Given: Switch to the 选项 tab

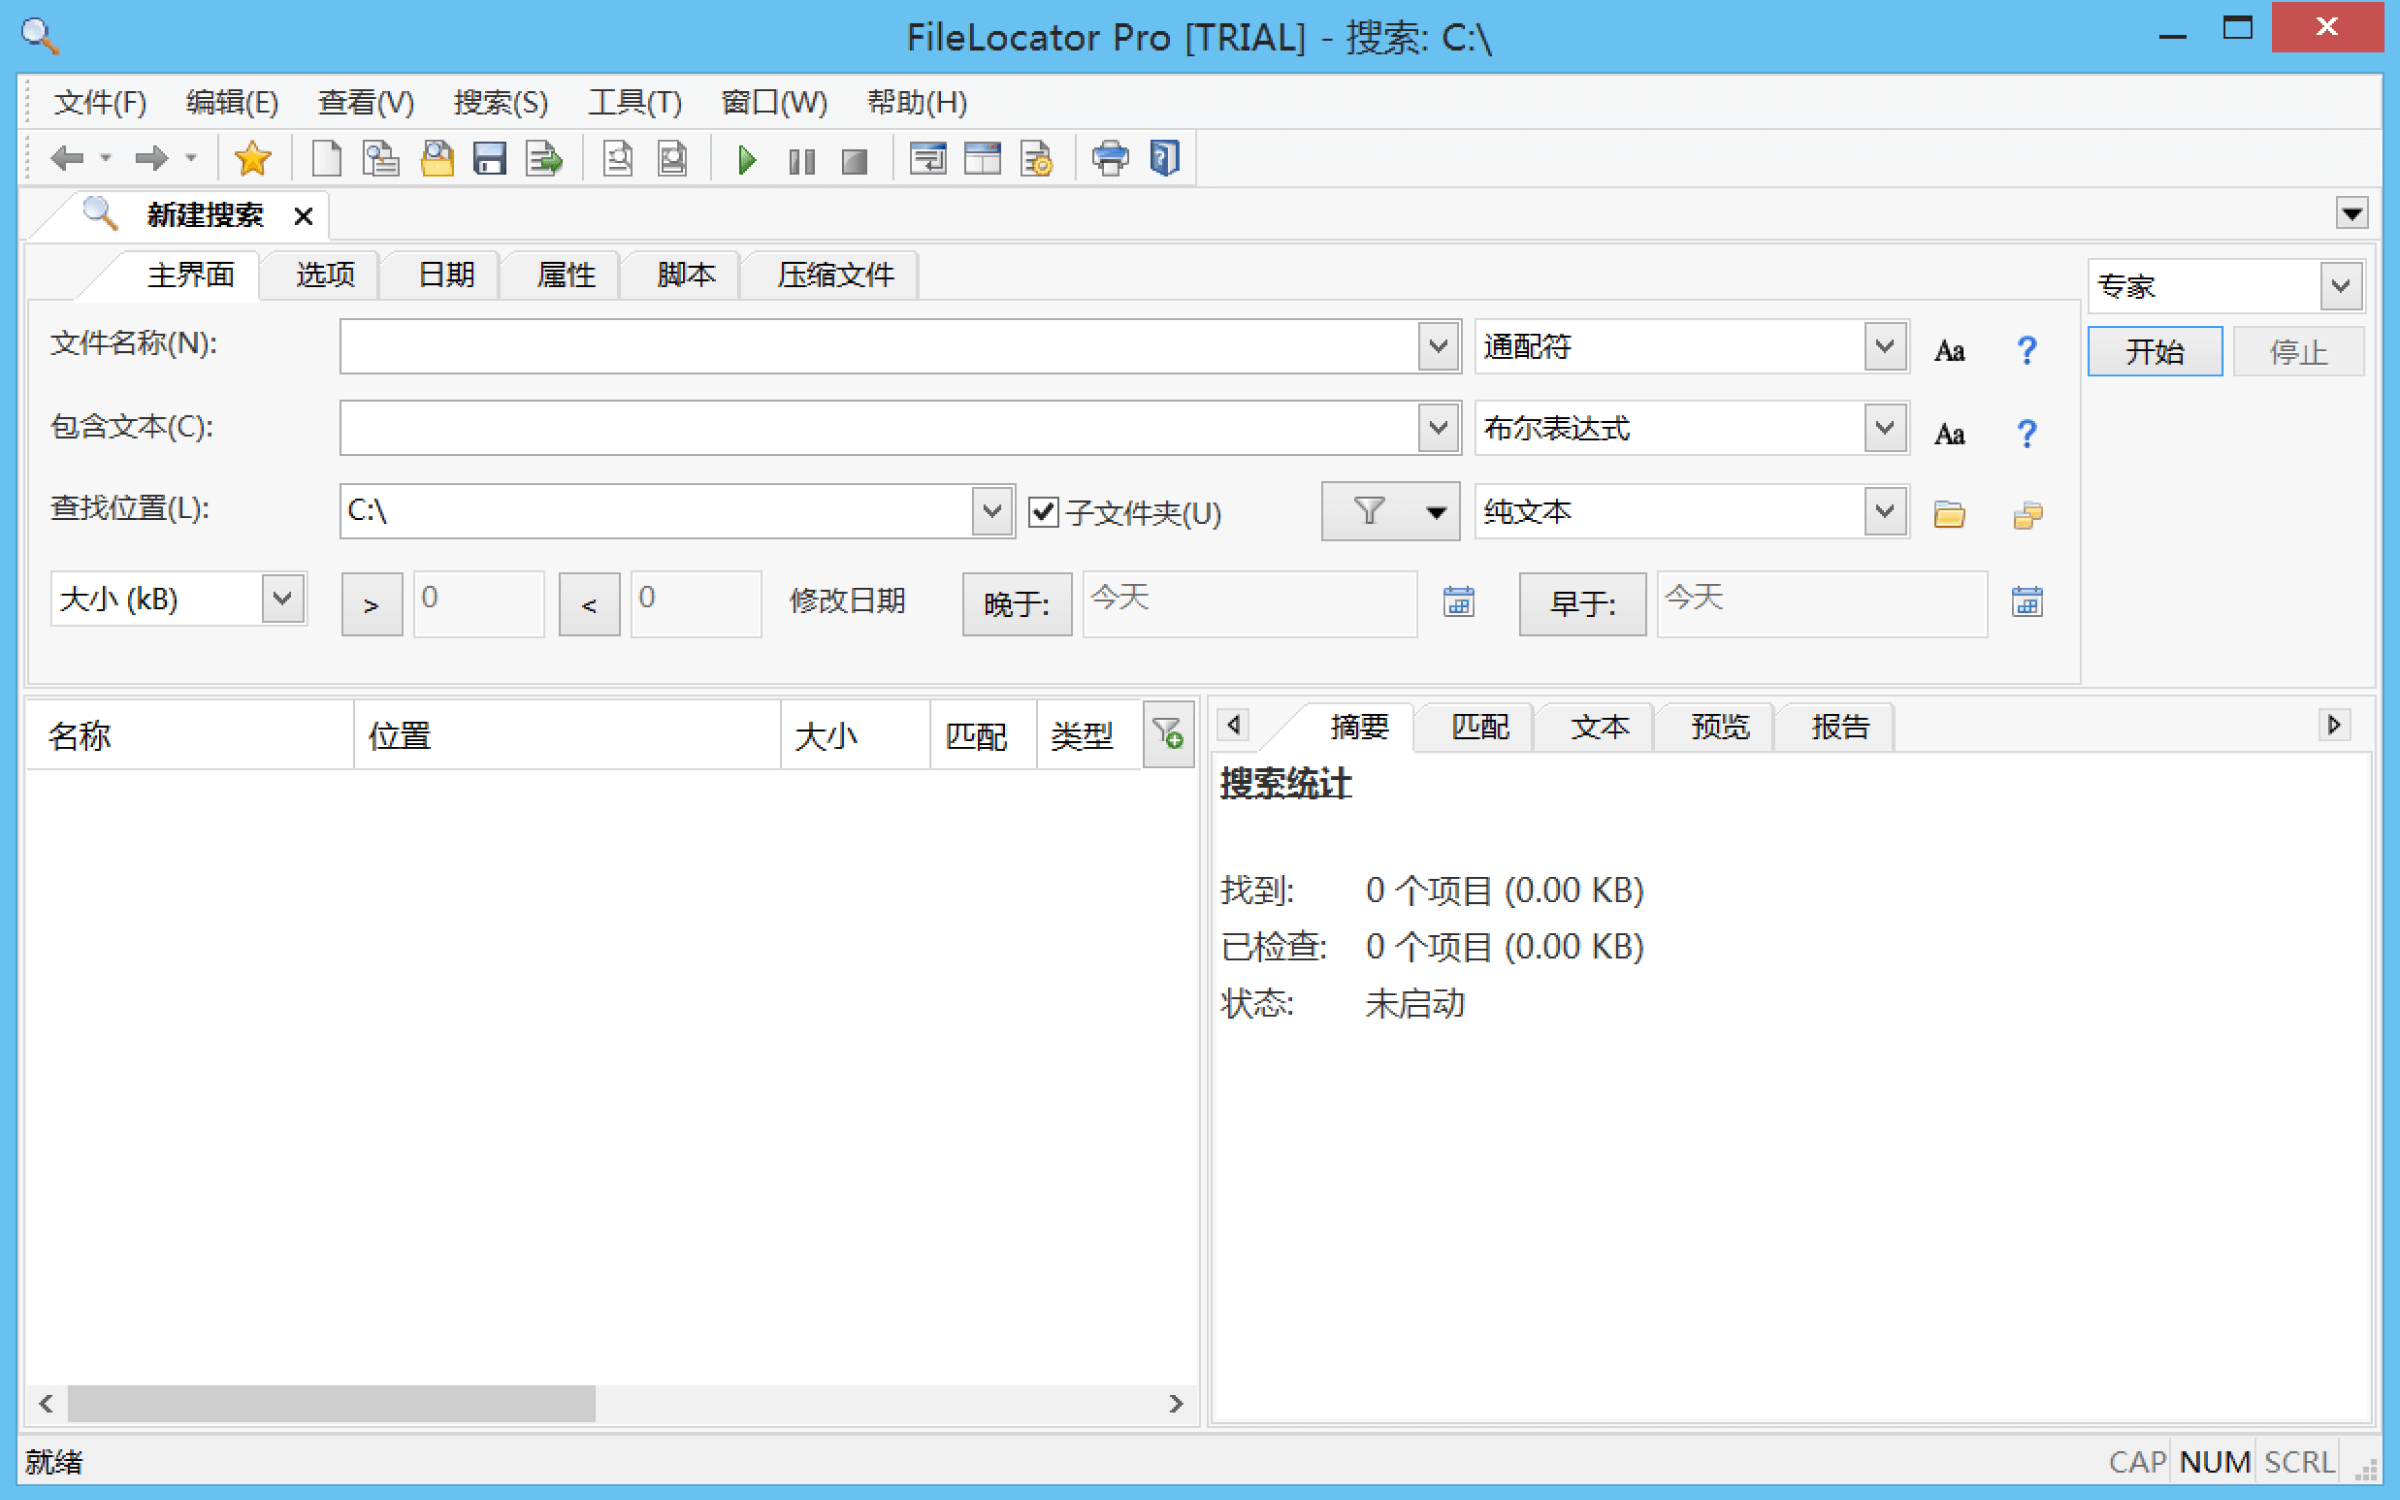Looking at the screenshot, I should point(325,274).
